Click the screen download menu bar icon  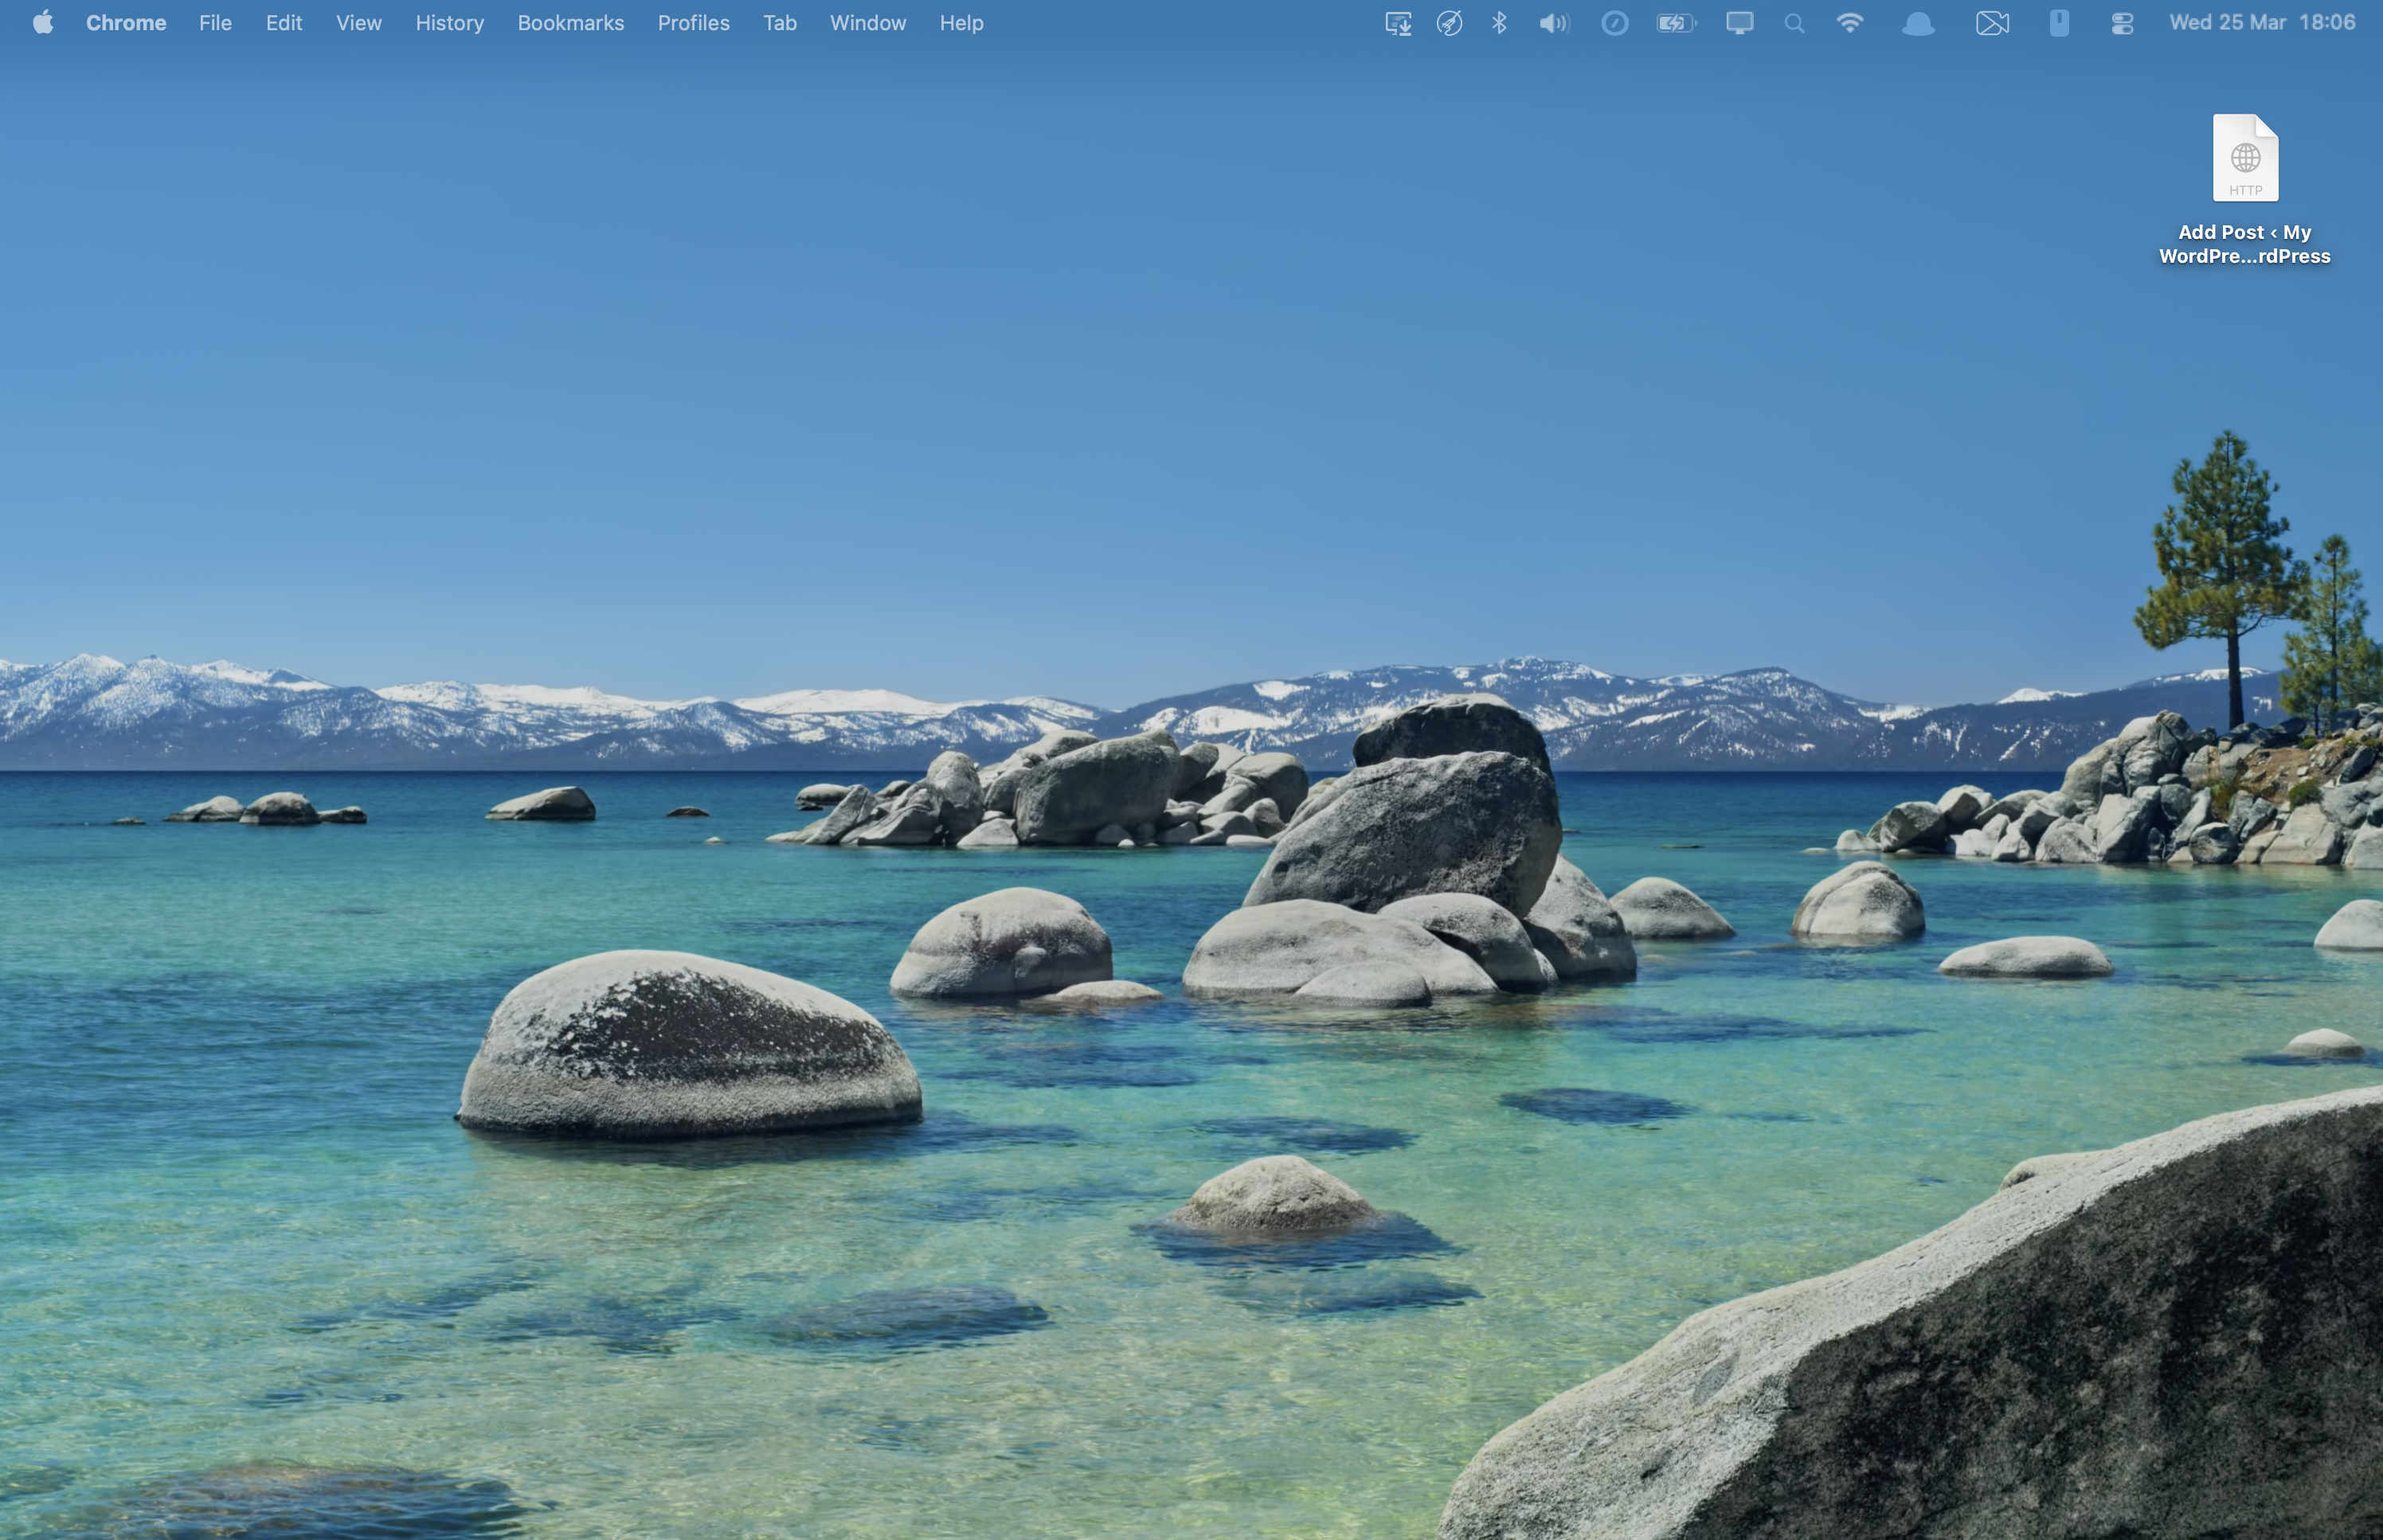[x=1398, y=23]
